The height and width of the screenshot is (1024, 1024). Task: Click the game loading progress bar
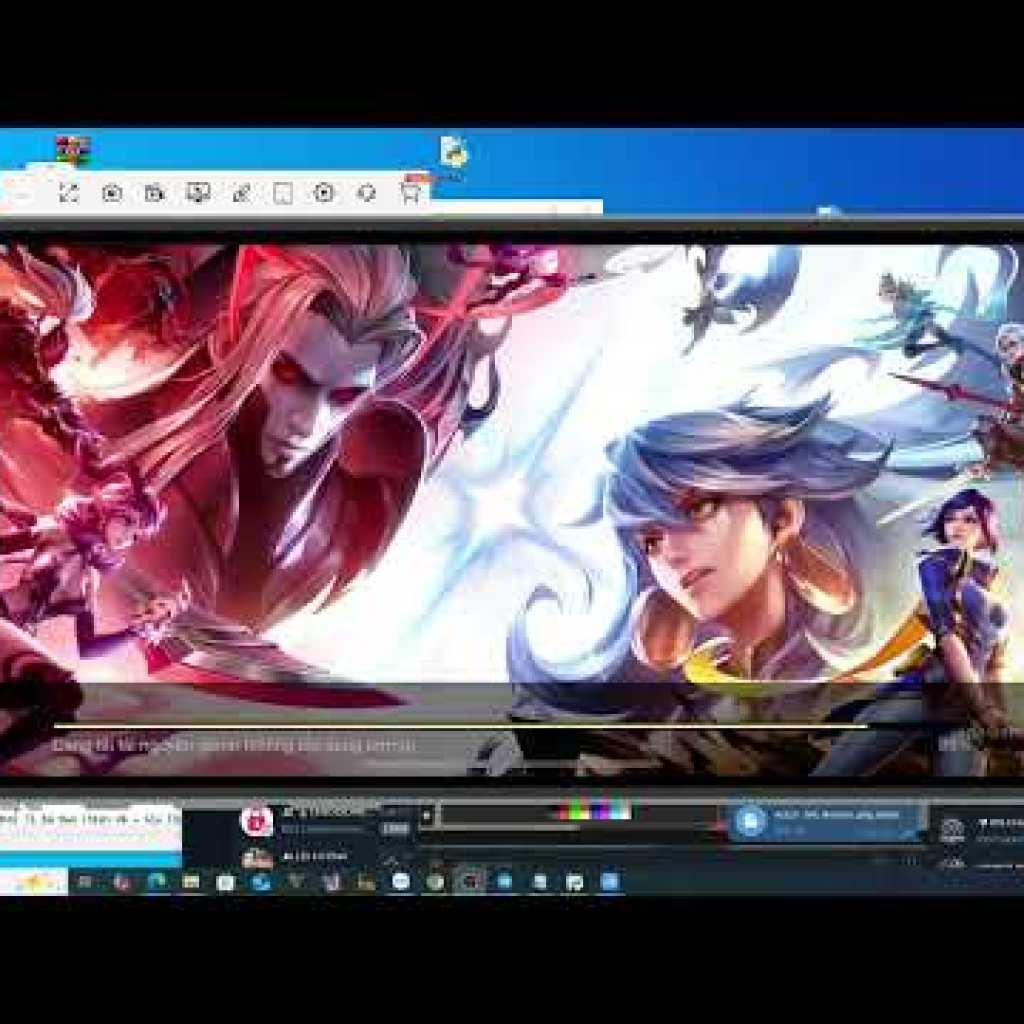coord(460,726)
